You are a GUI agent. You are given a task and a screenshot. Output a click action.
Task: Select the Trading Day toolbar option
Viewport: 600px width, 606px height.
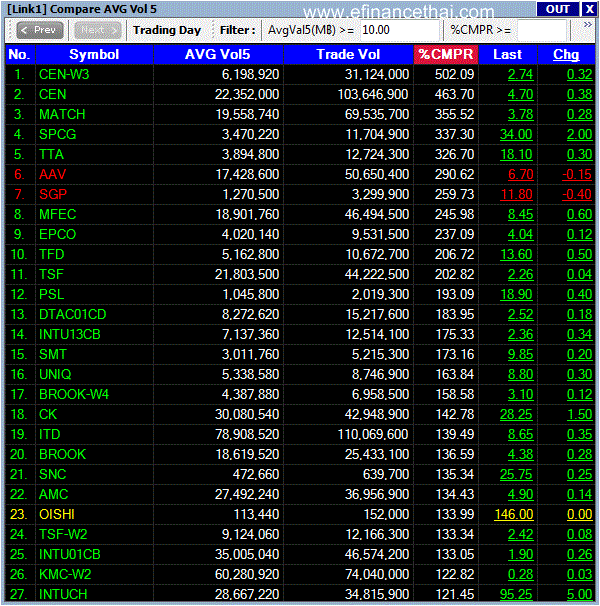pyautogui.click(x=167, y=30)
